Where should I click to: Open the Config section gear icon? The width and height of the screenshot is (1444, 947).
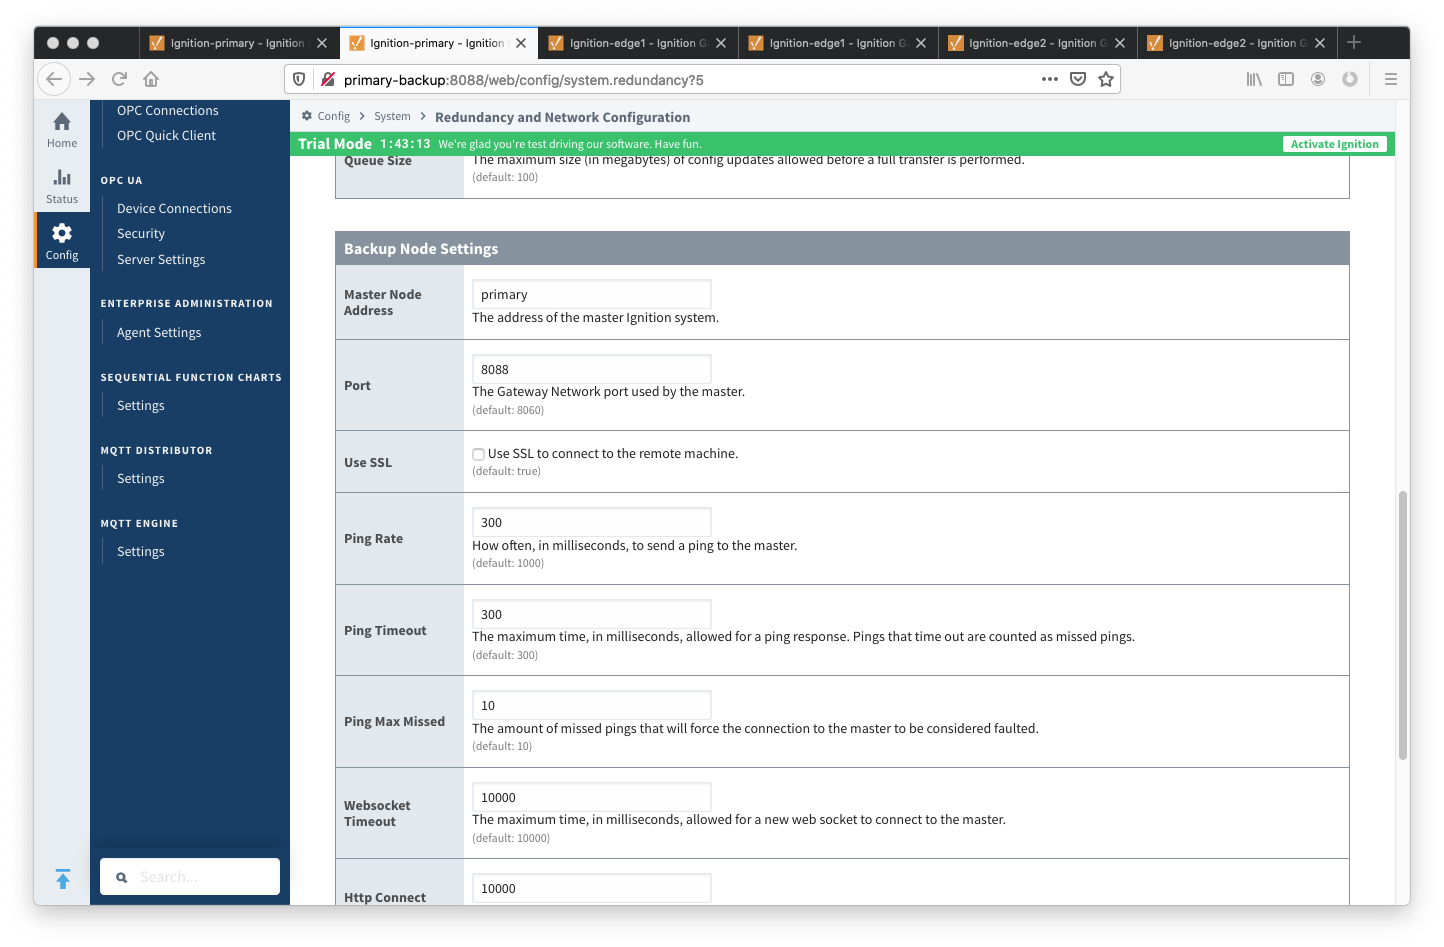tap(62, 233)
